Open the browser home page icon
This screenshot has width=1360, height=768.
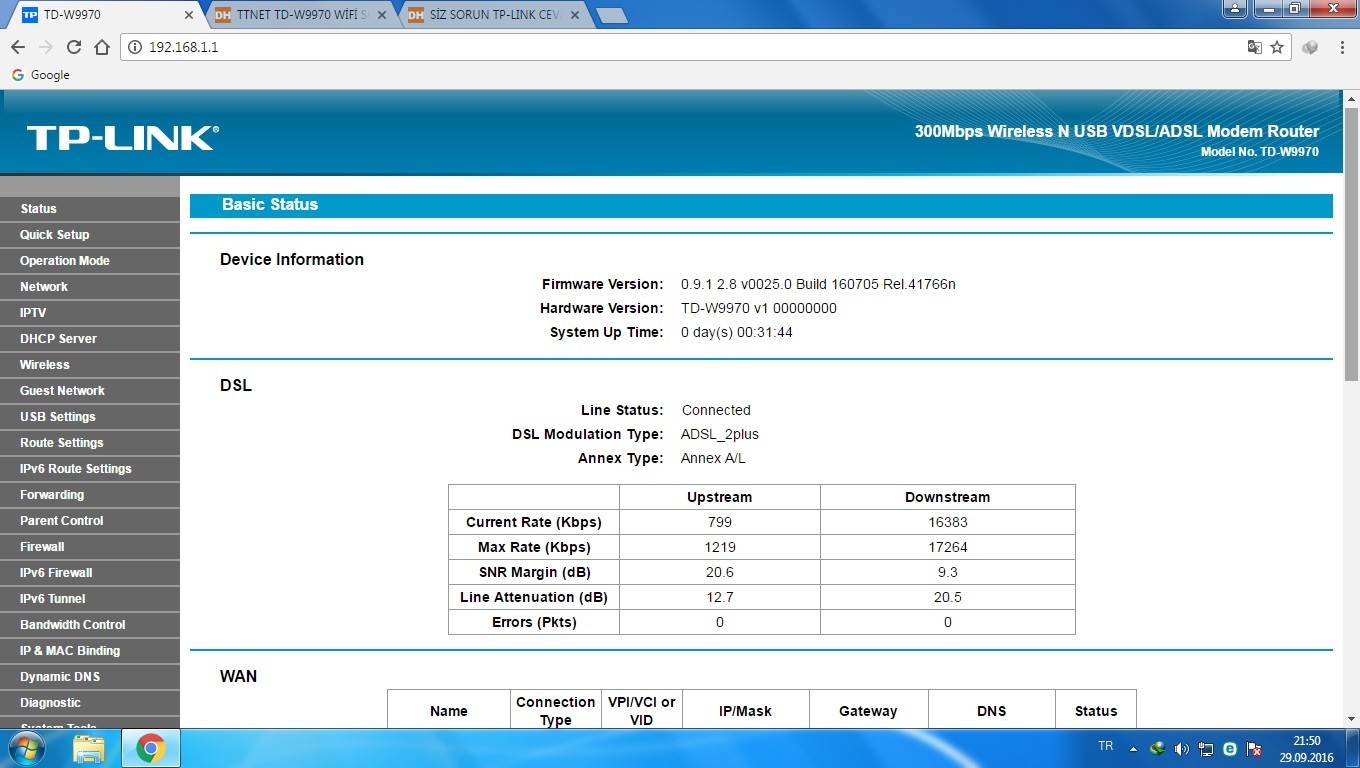click(x=101, y=47)
